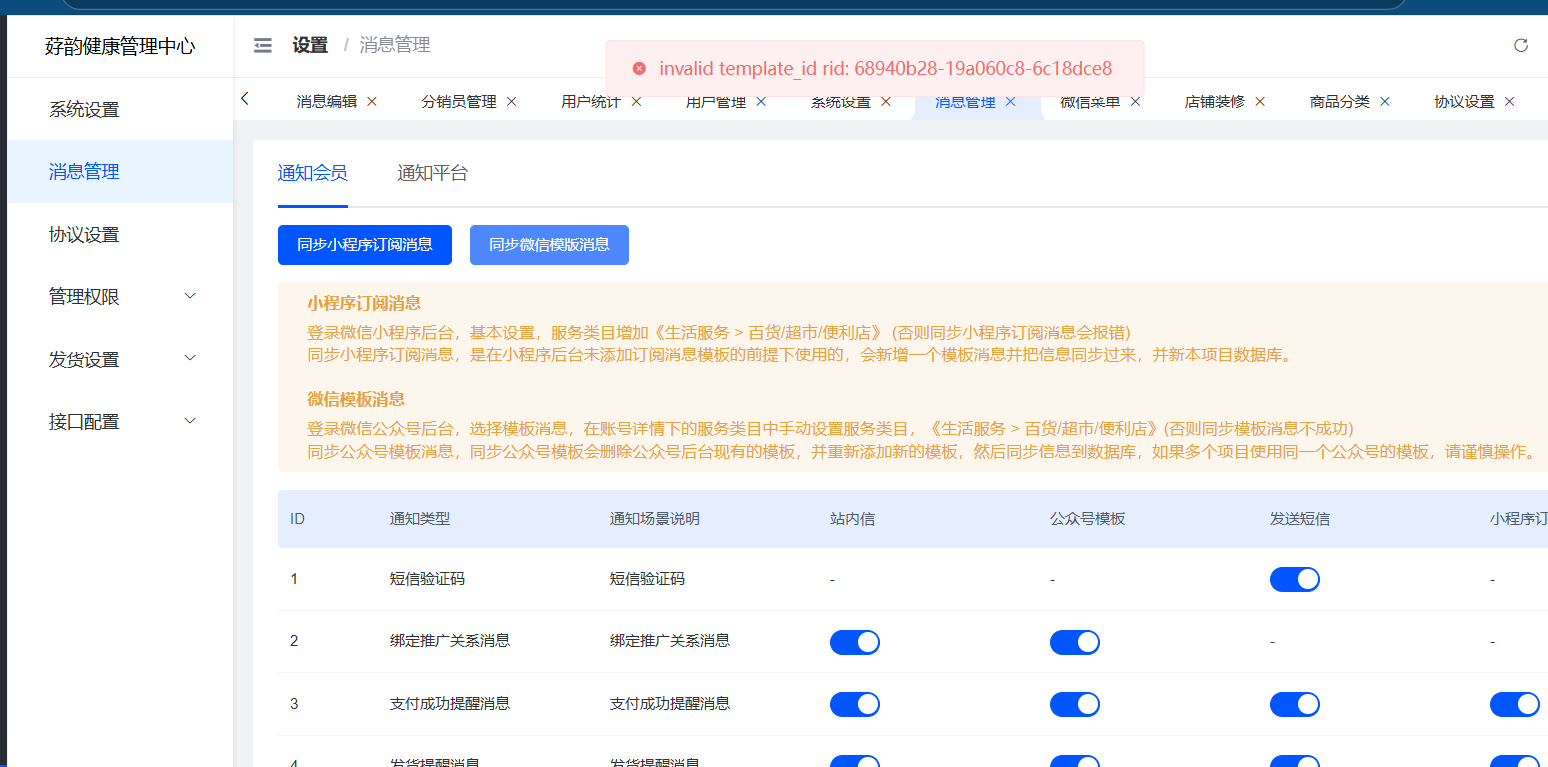Click the 公众号模板 column header
This screenshot has height=767, width=1548.
1088,519
